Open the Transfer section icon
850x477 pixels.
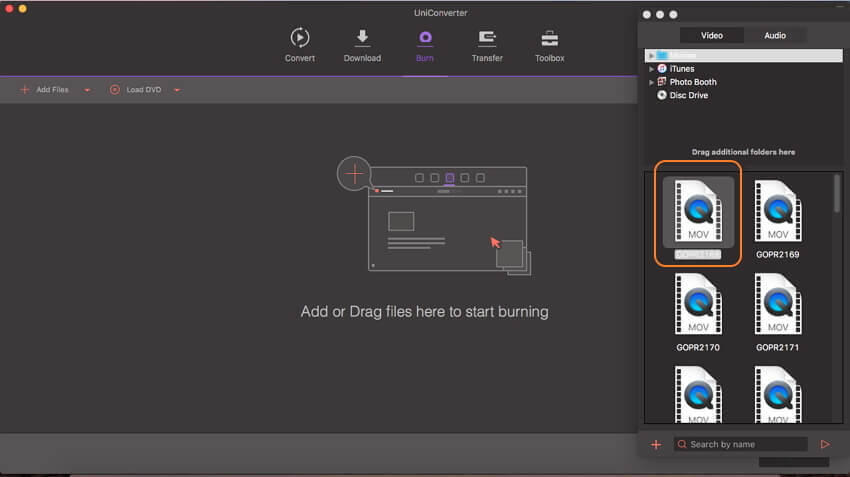point(487,37)
